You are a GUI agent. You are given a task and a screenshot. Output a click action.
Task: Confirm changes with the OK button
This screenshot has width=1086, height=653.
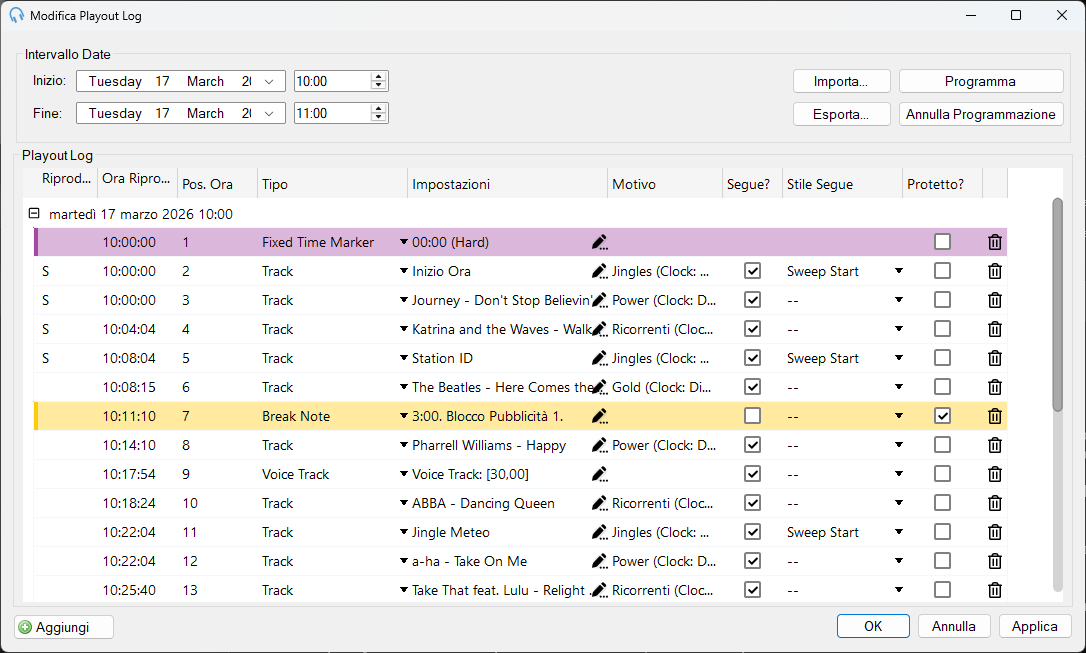(x=873, y=626)
